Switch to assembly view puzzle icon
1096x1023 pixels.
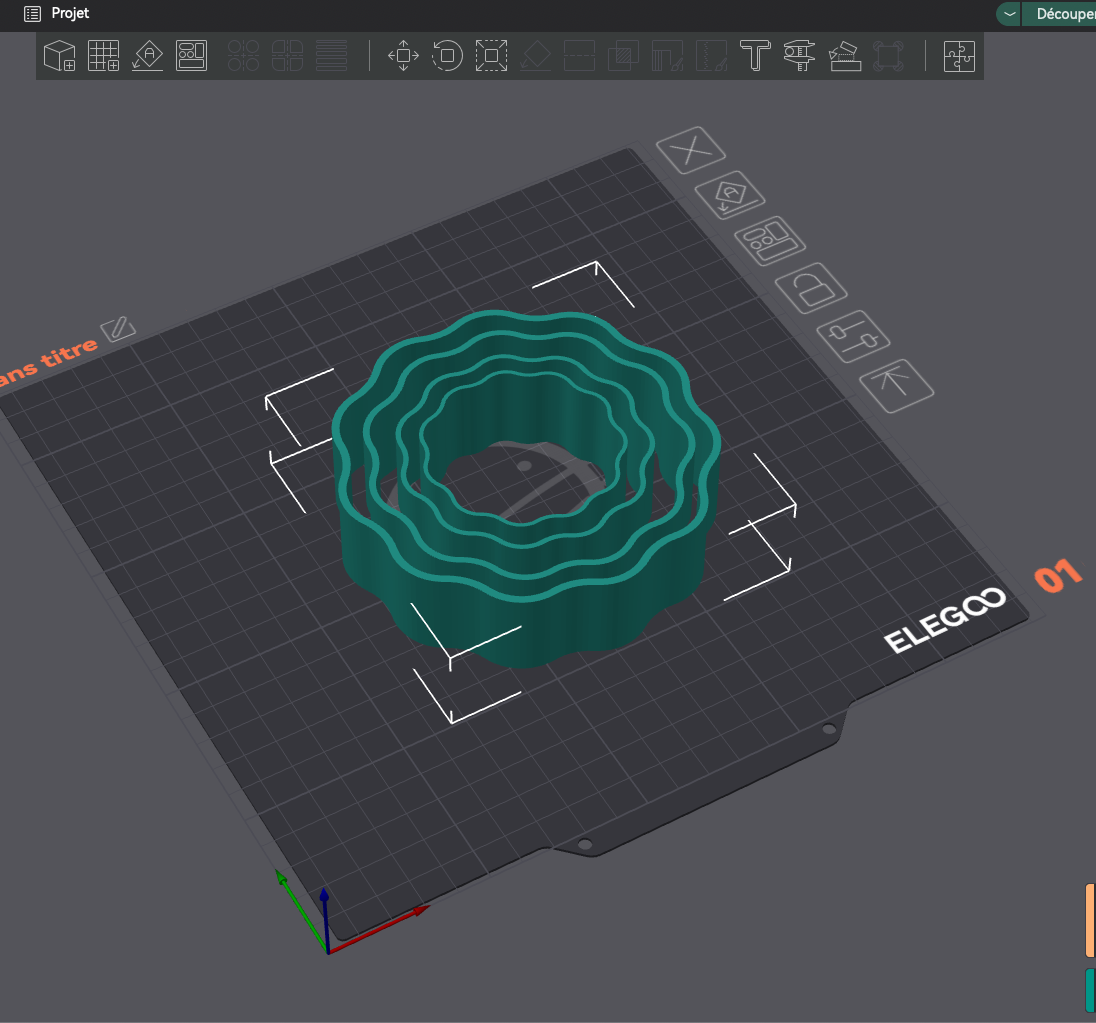click(x=959, y=56)
